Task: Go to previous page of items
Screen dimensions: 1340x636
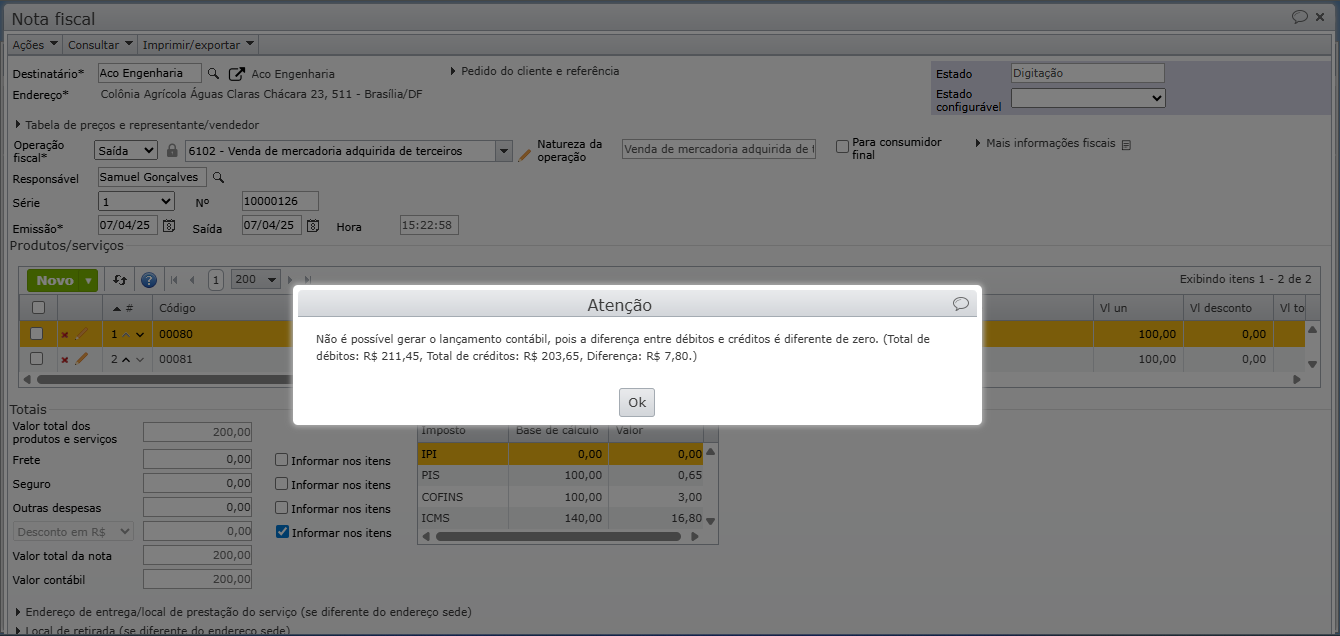Action: coord(194,281)
